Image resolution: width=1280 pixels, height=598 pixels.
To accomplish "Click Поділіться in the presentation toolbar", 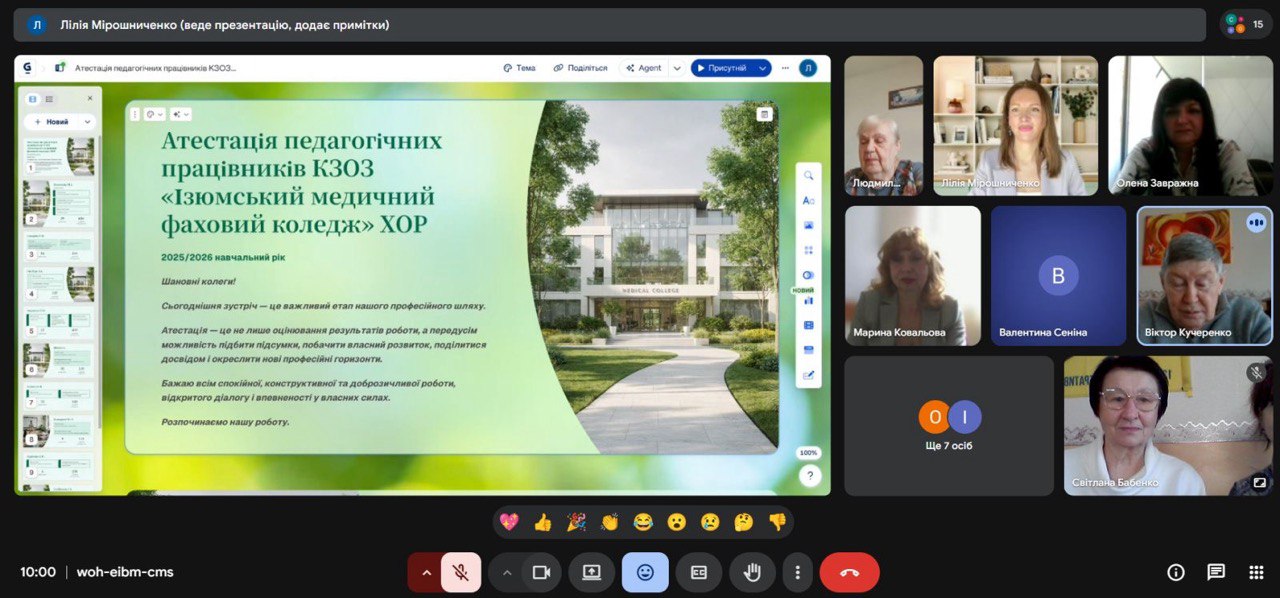I will (x=580, y=68).
